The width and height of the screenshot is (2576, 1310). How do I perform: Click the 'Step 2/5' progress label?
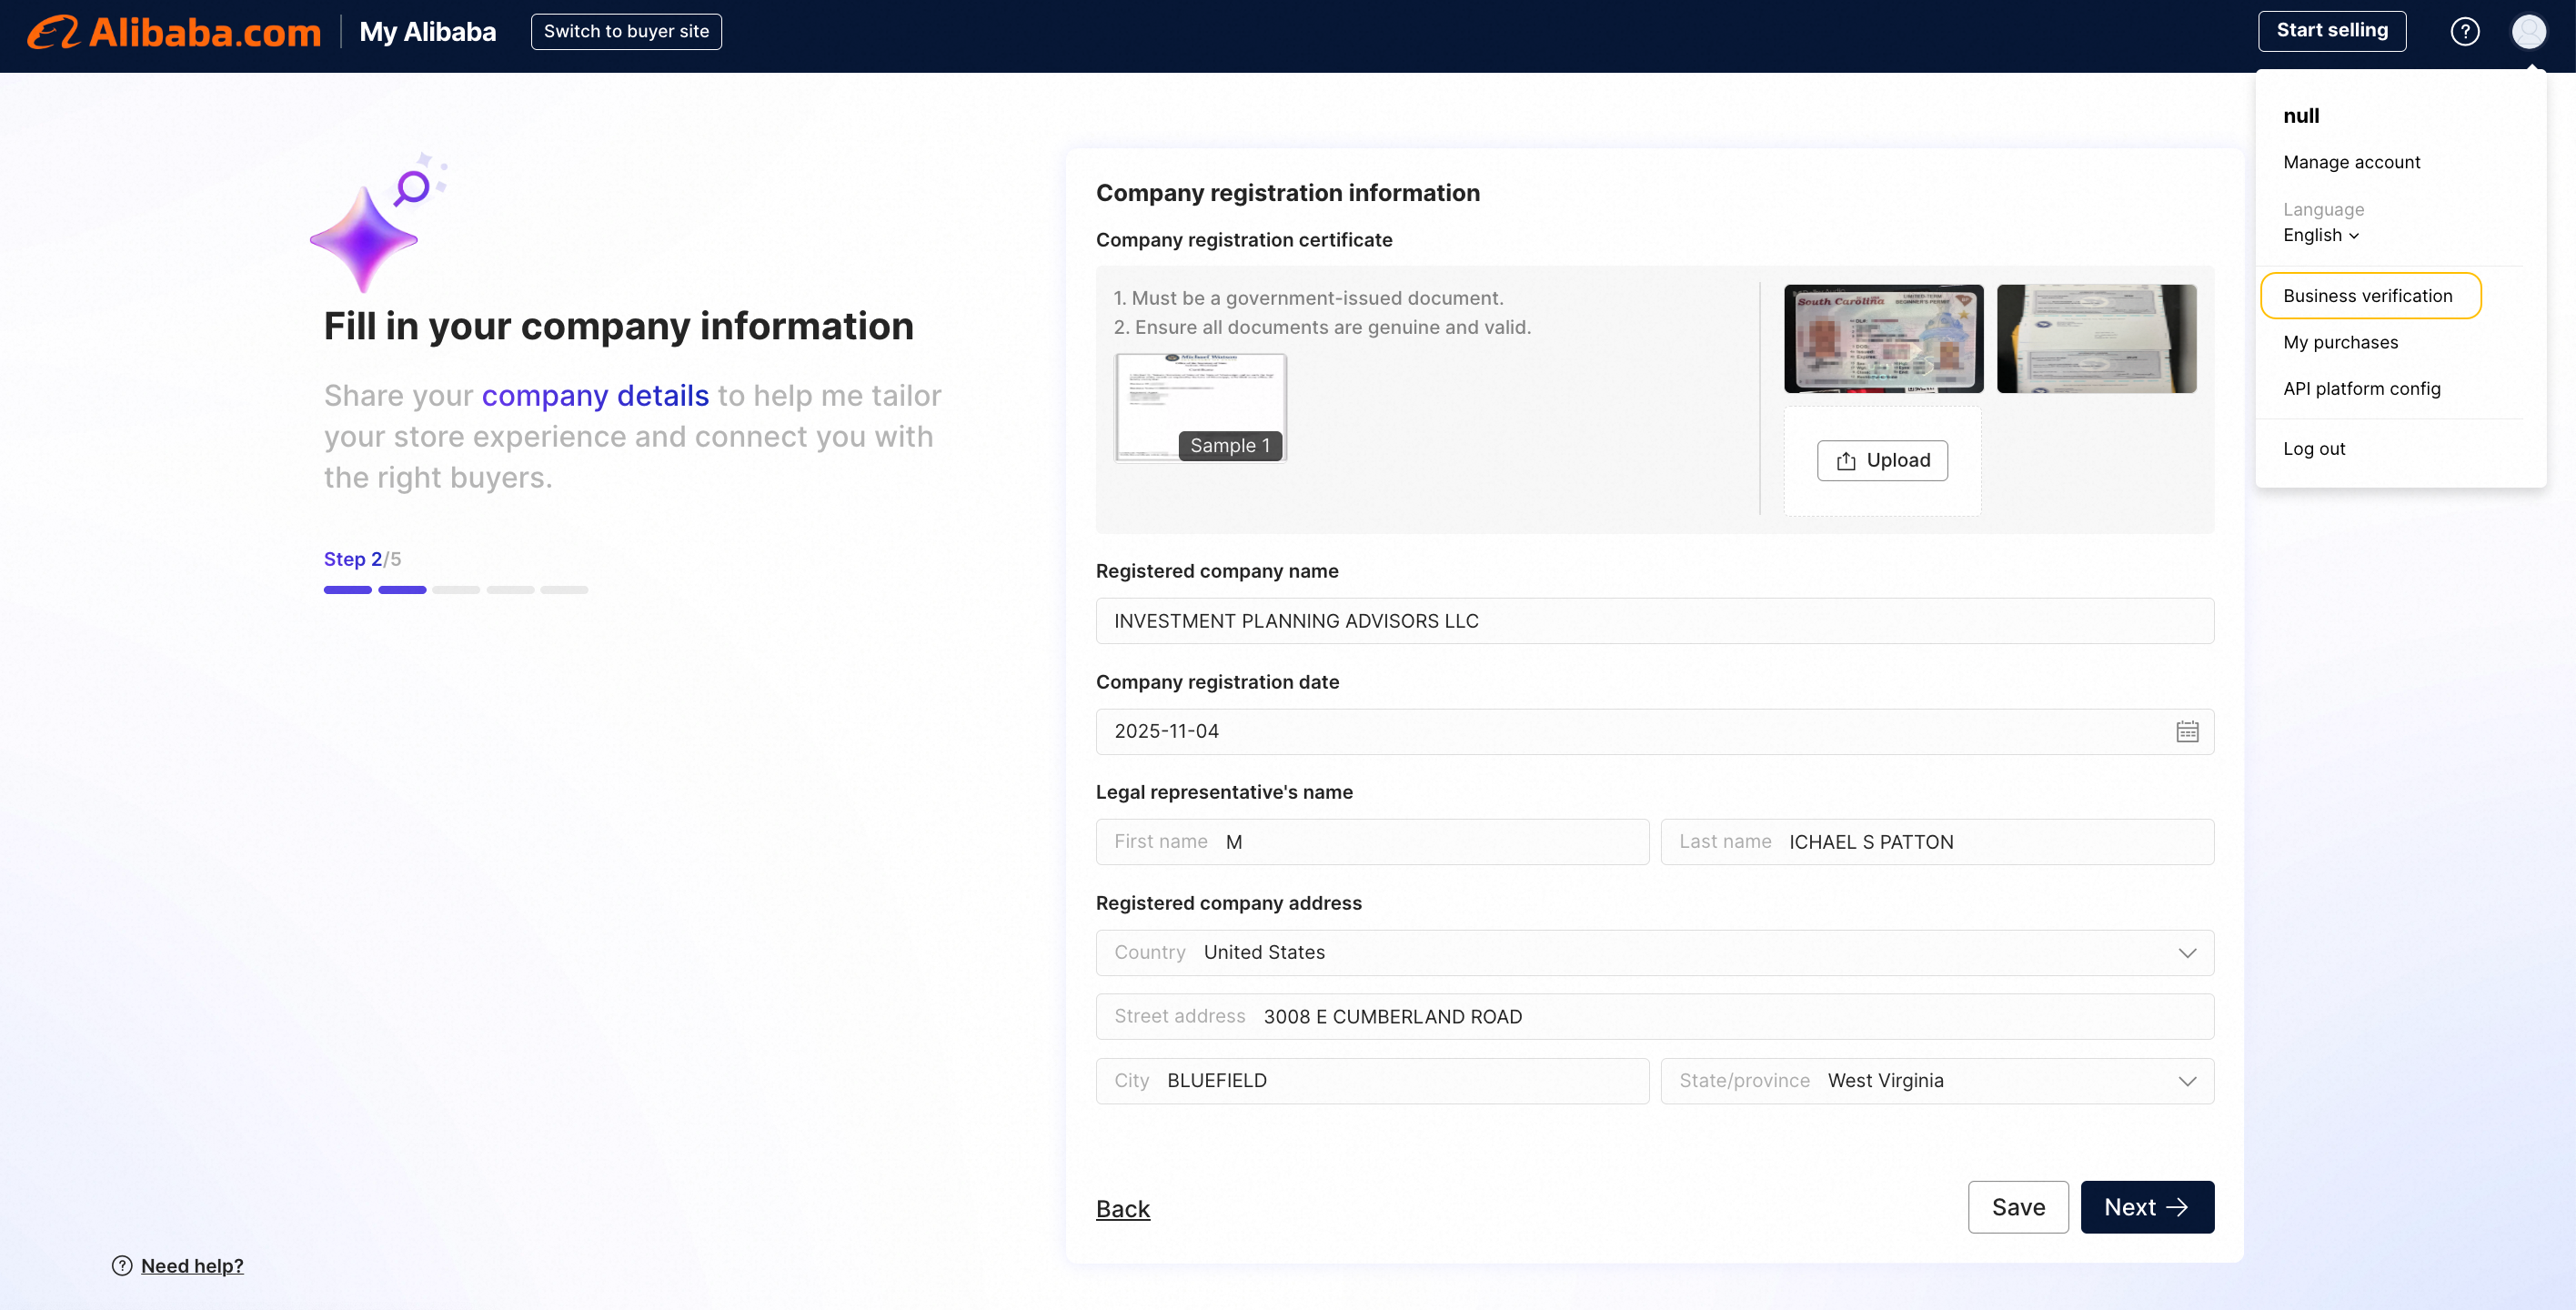pos(362,560)
